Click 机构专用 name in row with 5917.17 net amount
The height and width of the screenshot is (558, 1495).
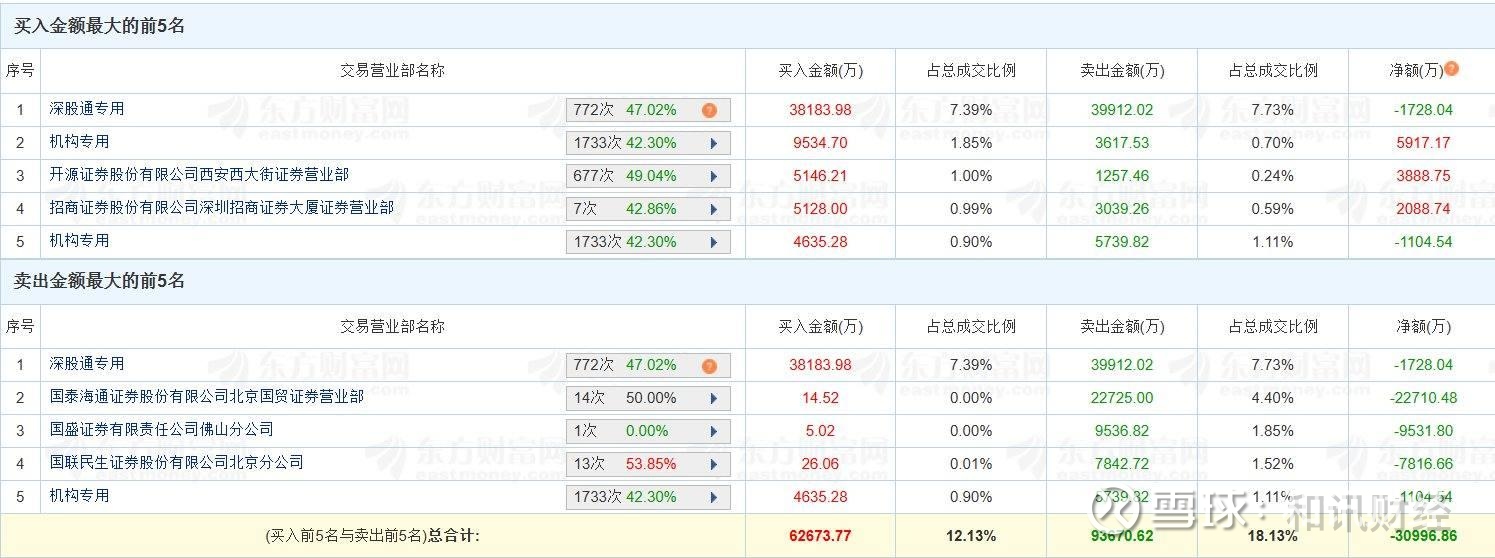coord(79,142)
